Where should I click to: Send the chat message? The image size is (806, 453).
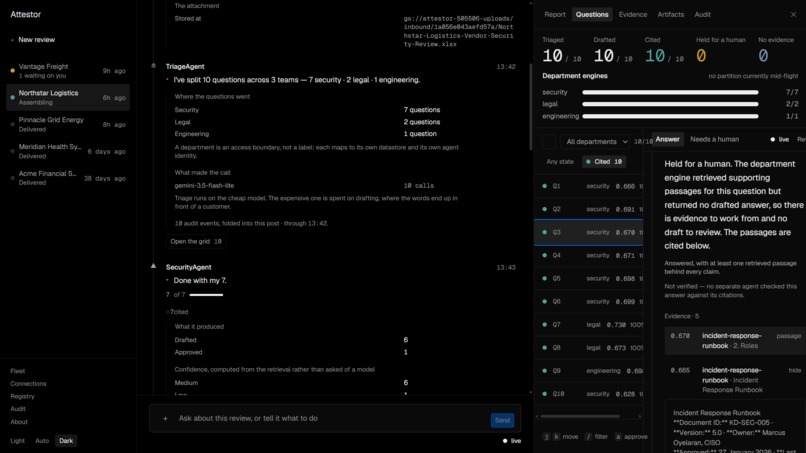pyautogui.click(x=502, y=420)
